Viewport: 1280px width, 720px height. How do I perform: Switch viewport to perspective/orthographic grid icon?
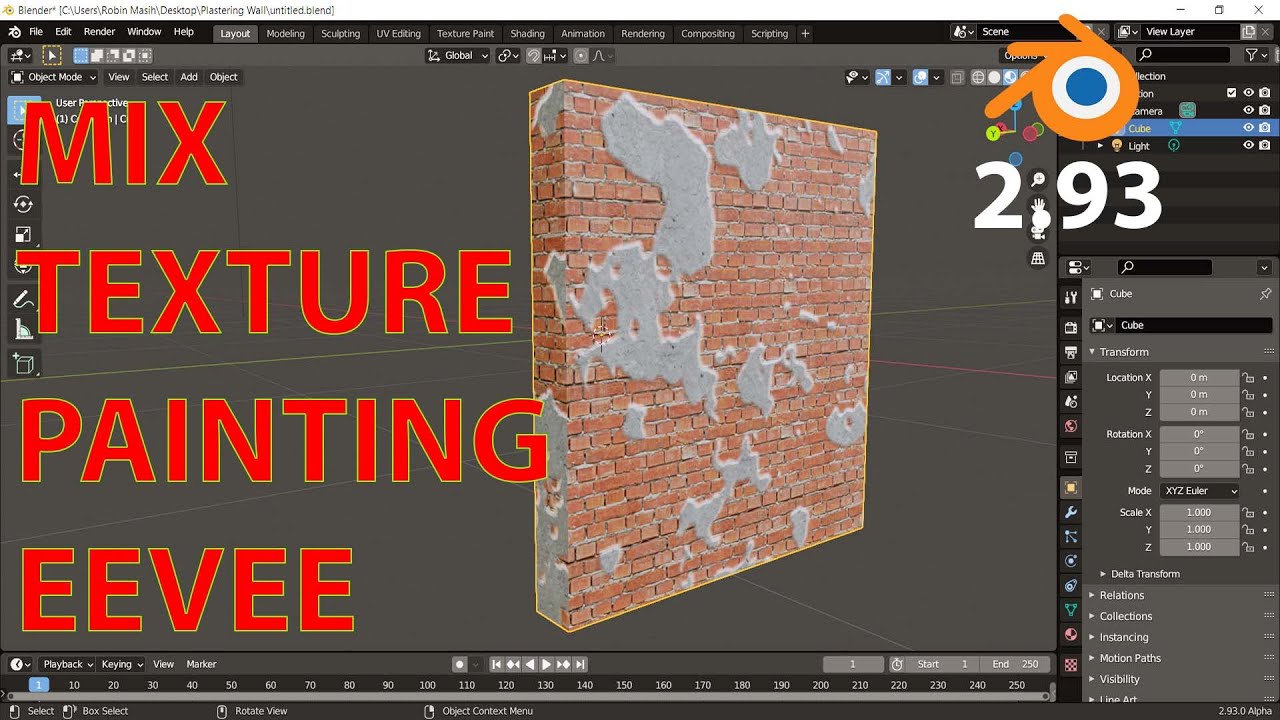tap(1038, 258)
